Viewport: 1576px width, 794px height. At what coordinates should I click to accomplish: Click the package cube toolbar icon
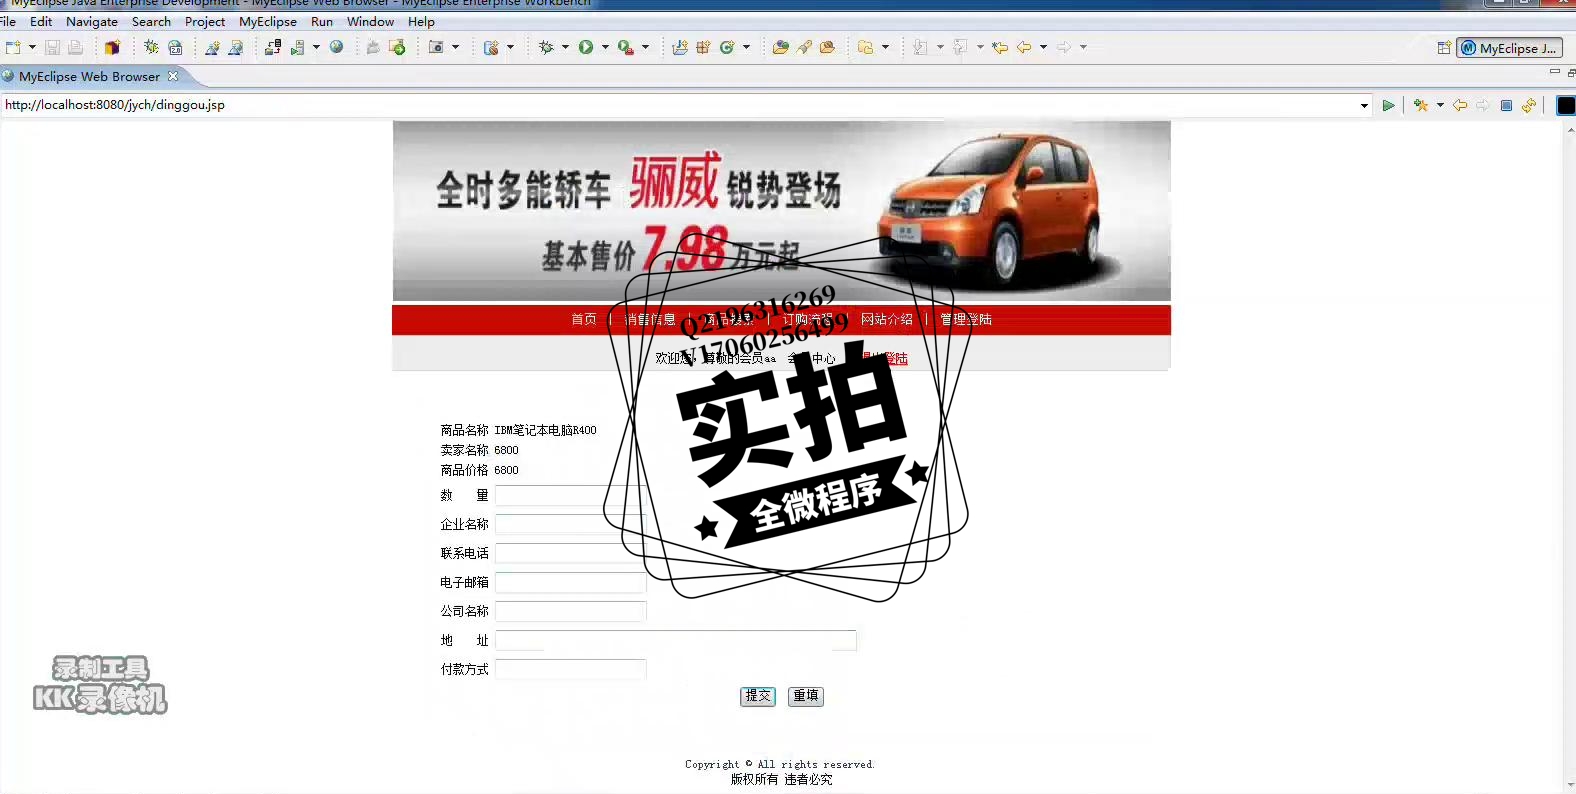pos(112,47)
